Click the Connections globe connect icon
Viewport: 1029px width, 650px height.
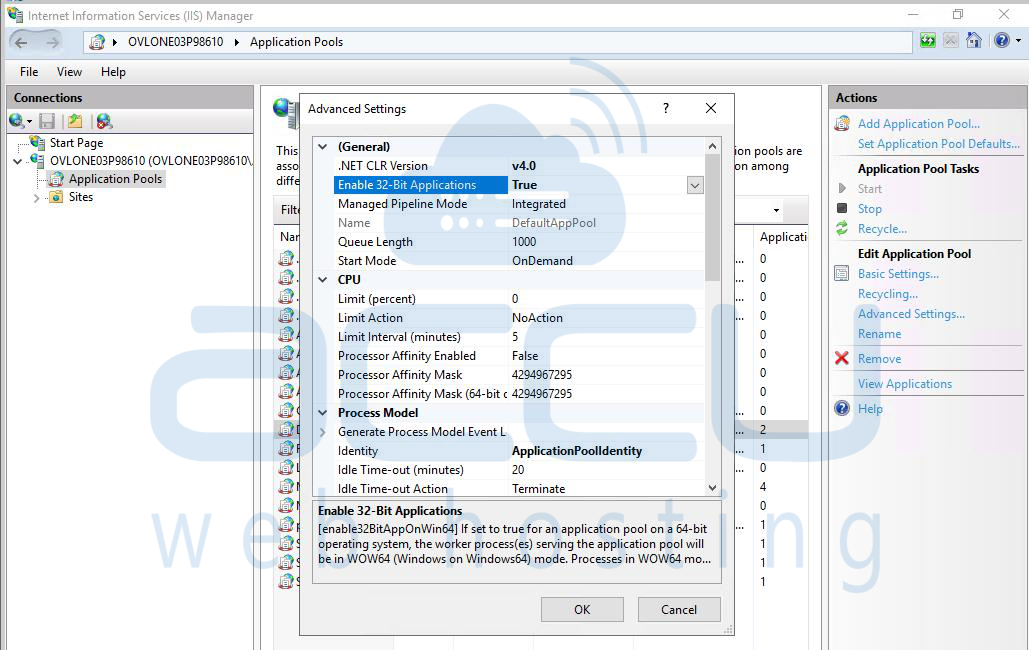coord(17,121)
